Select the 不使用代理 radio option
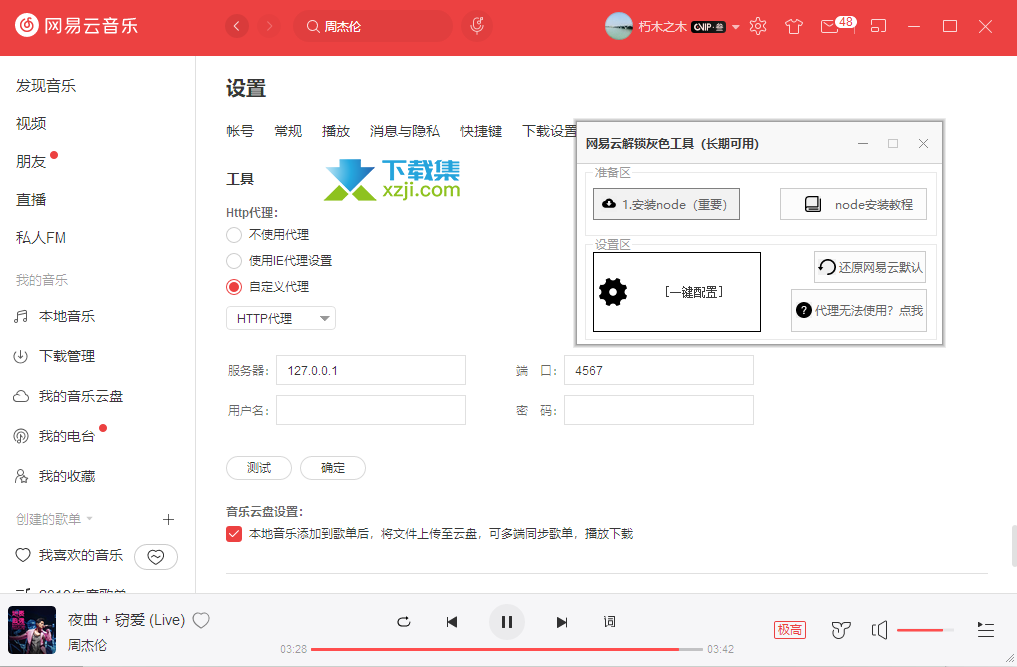1017x667 pixels. (234, 235)
